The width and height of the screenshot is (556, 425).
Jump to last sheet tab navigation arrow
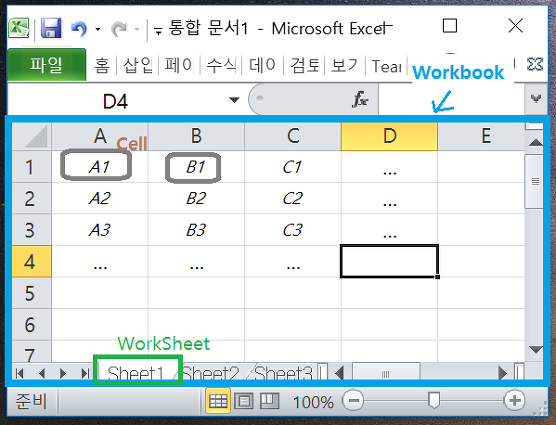[x=84, y=373]
